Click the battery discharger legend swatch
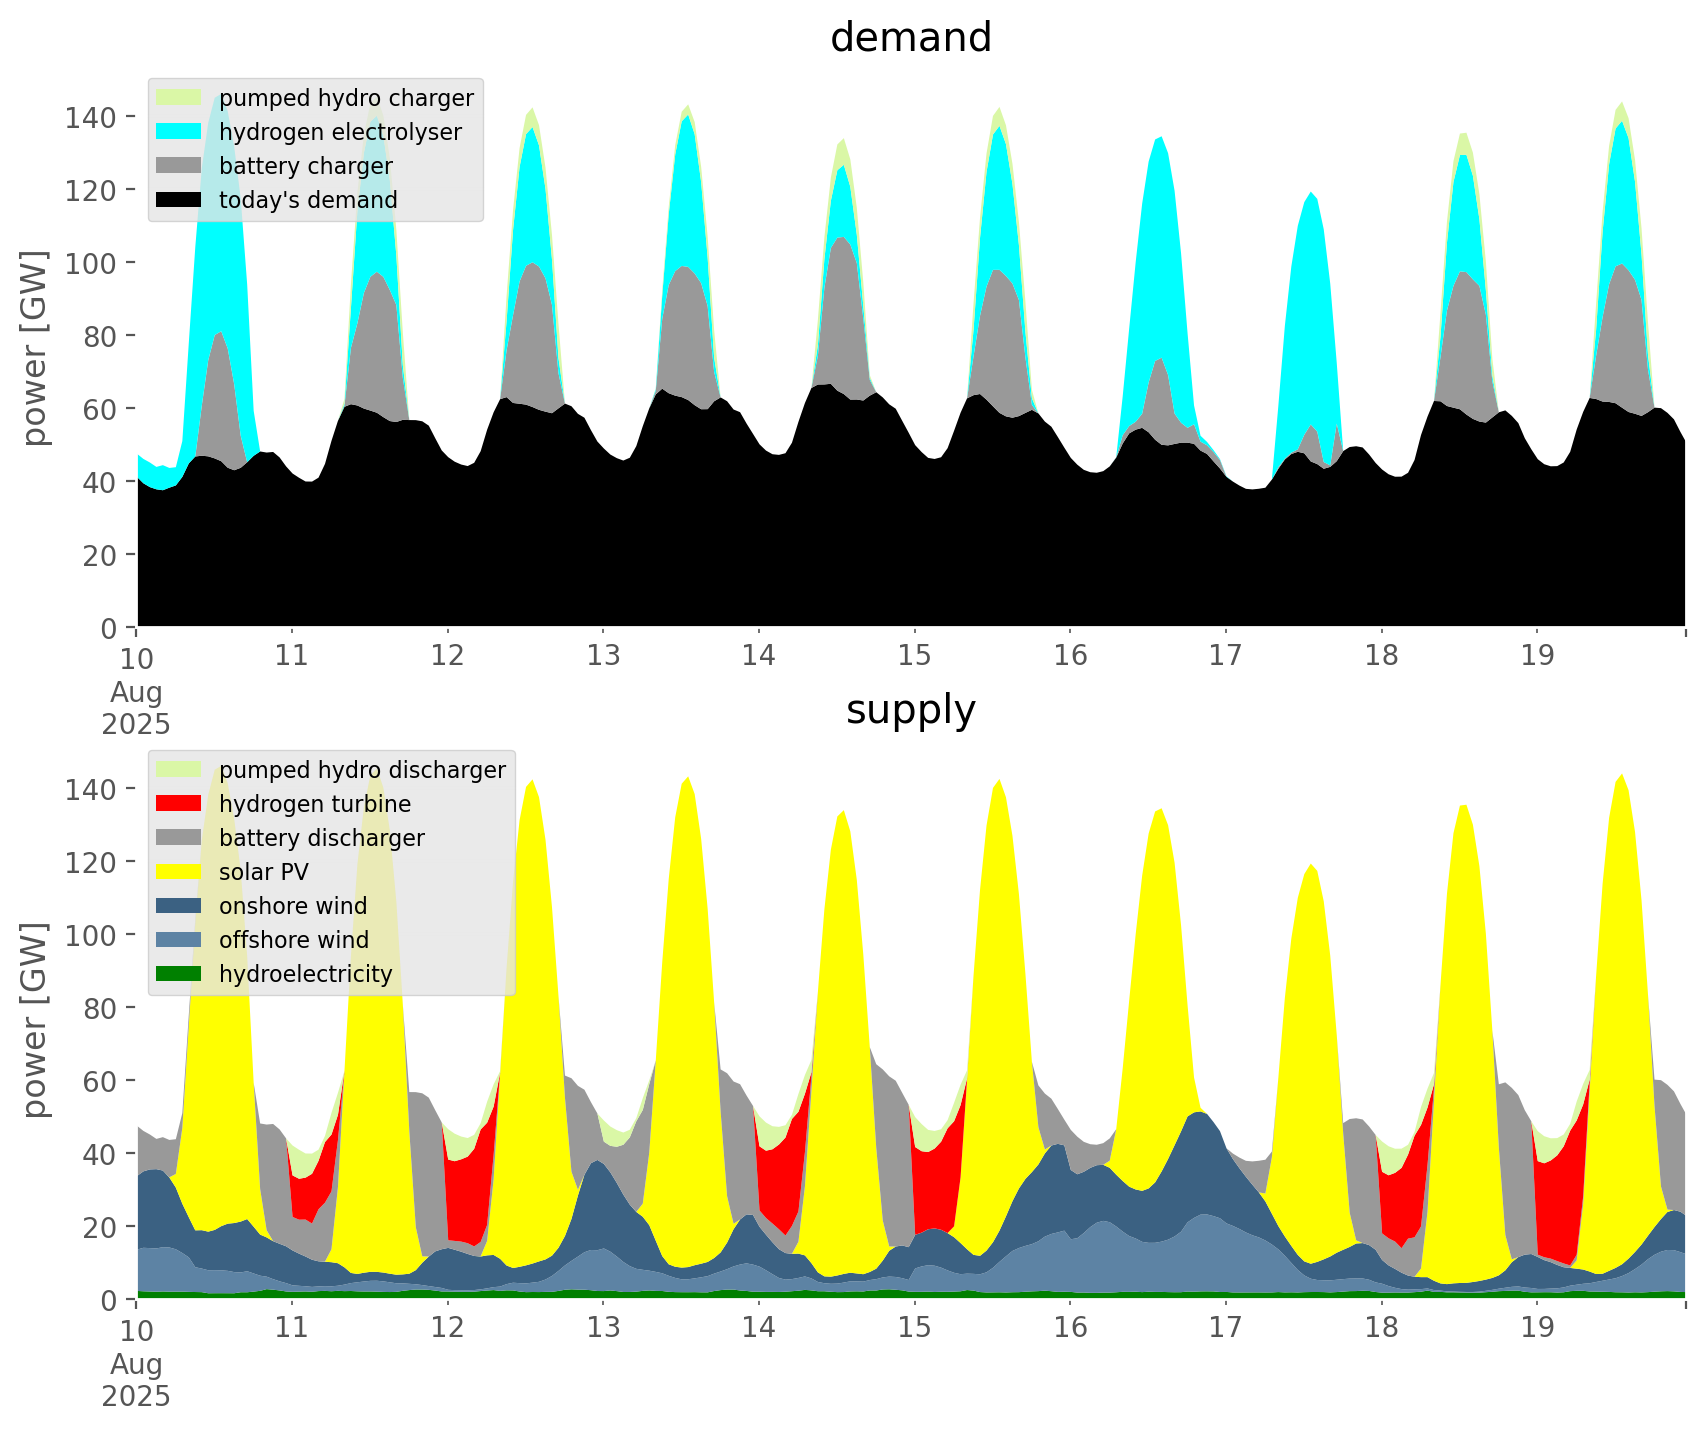This screenshot has width=1706, height=1431. pos(179,838)
